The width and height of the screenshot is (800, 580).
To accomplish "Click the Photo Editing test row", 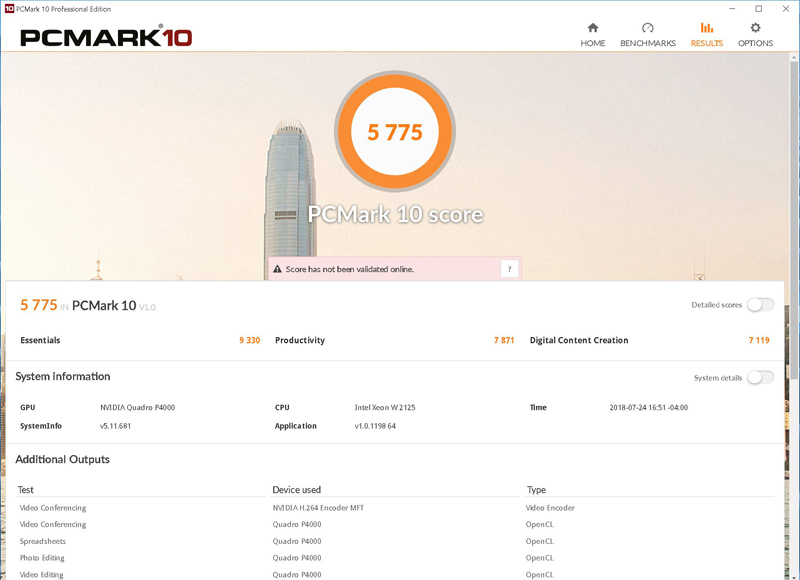I will pos(42,558).
